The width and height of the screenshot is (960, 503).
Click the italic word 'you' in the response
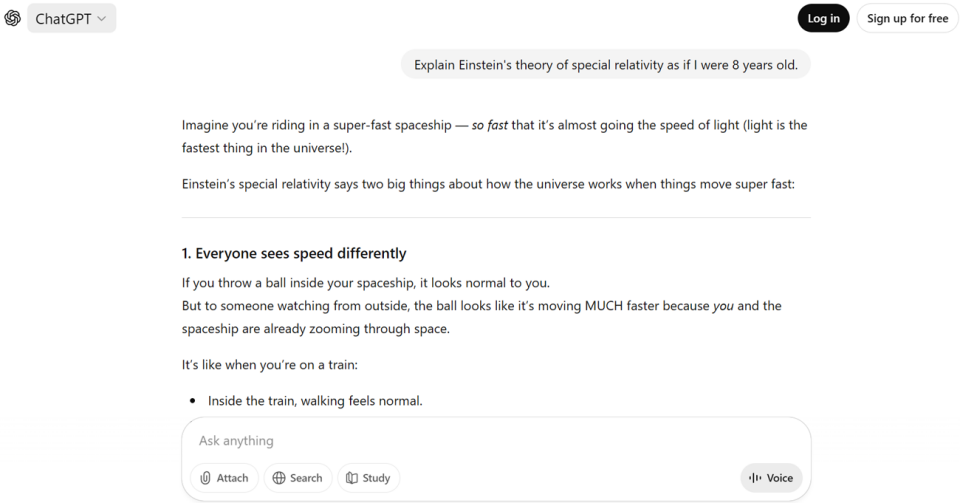[723, 305]
